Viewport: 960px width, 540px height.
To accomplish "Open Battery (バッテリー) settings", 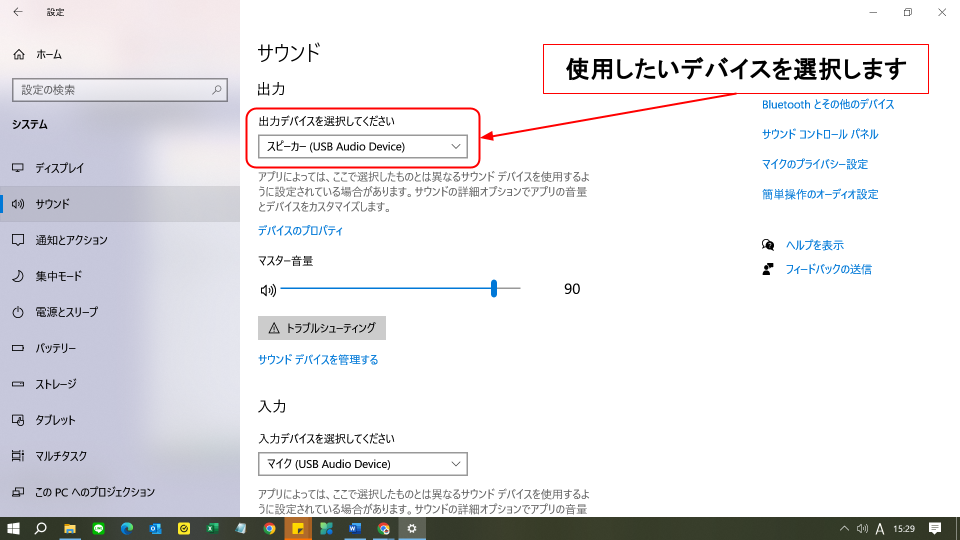I will pyautogui.click(x=55, y=348).
